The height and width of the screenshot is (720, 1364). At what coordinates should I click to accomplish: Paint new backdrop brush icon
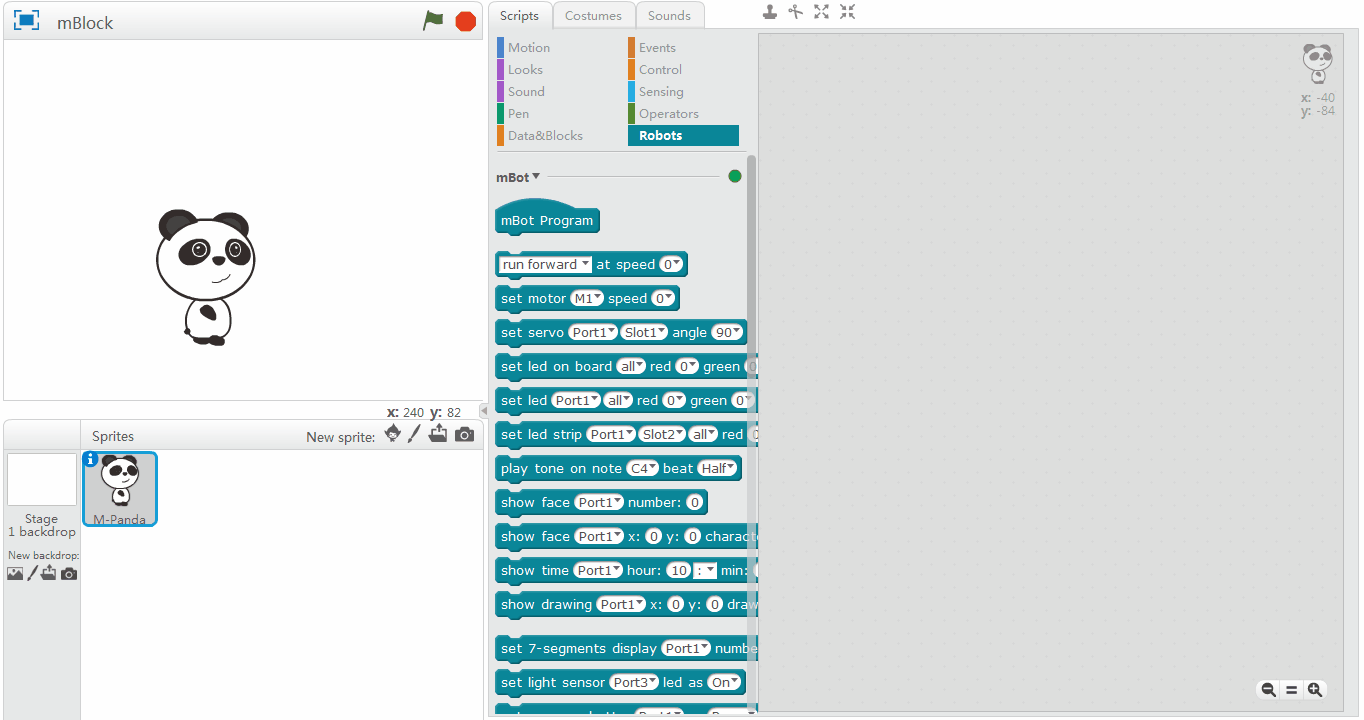(x=32, y=573)
